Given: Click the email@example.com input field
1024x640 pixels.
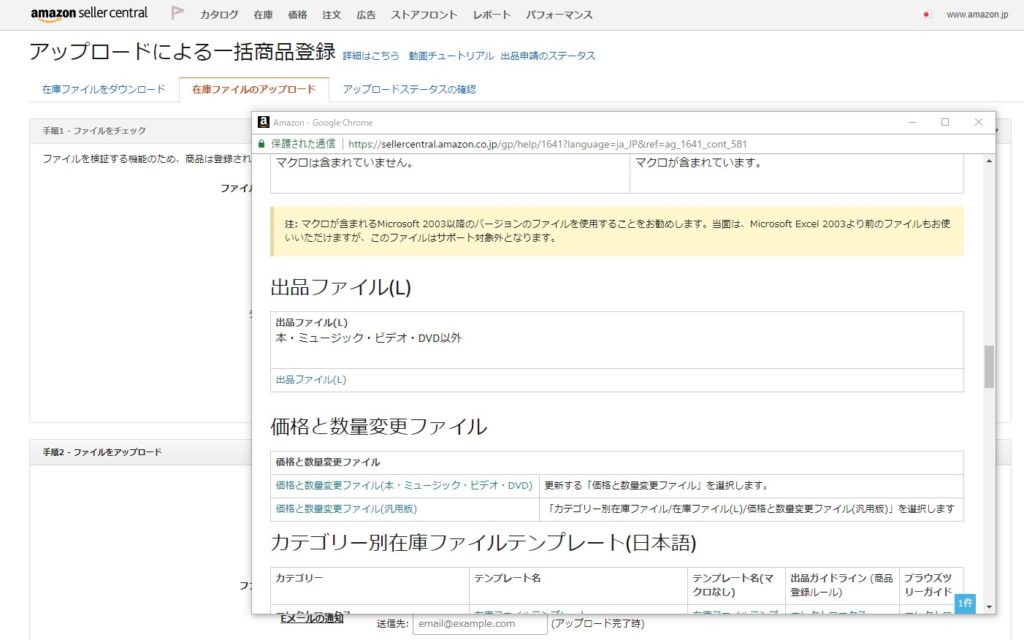Looking at the screenshot, I should (x=480, y=624).
